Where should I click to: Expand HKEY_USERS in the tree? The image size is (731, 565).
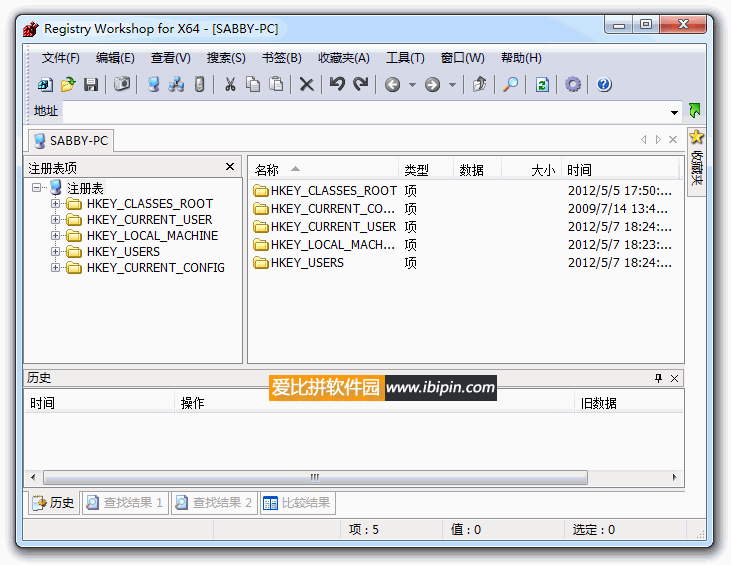click(x=55, y=252)
